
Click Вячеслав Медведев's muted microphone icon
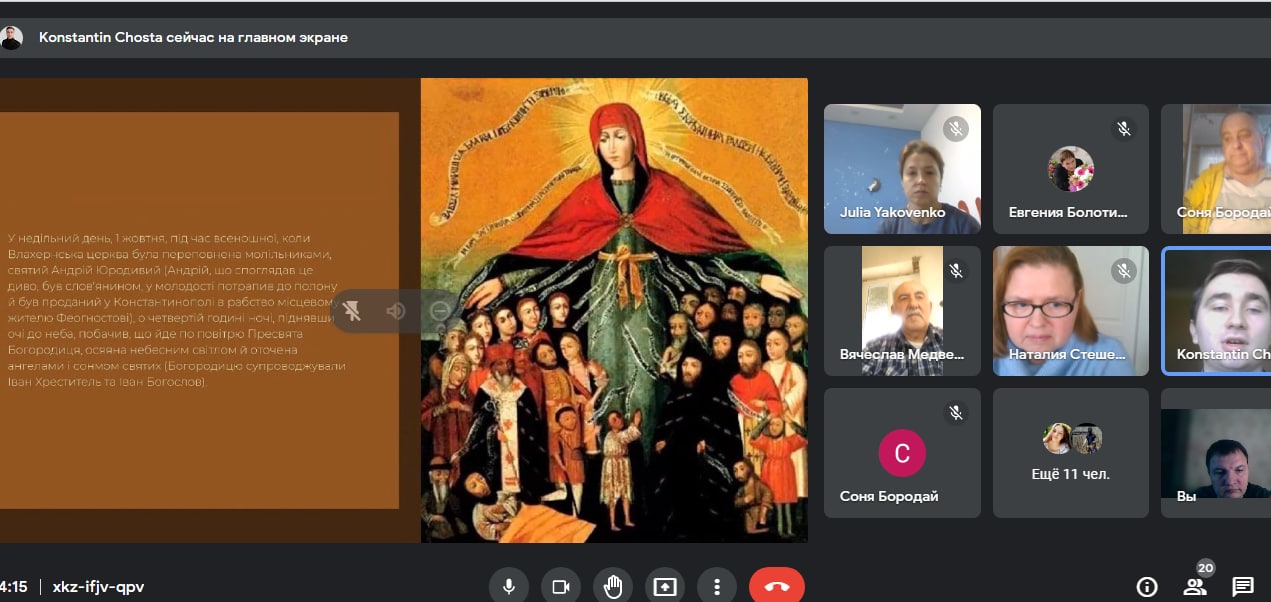click(x=956, y=271)
